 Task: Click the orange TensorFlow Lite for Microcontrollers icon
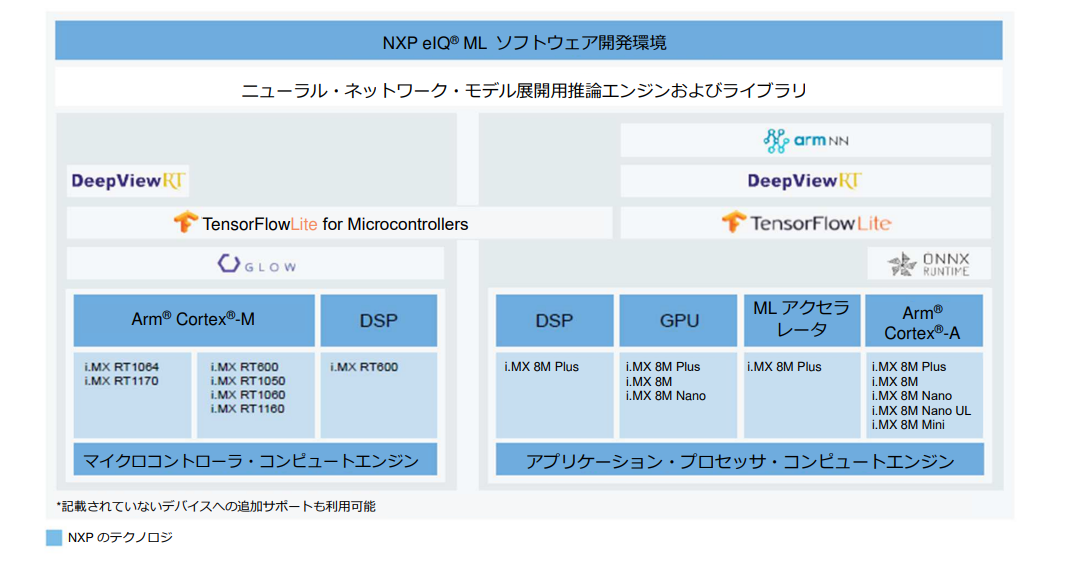pyautogui.click(x=186, y=223)
